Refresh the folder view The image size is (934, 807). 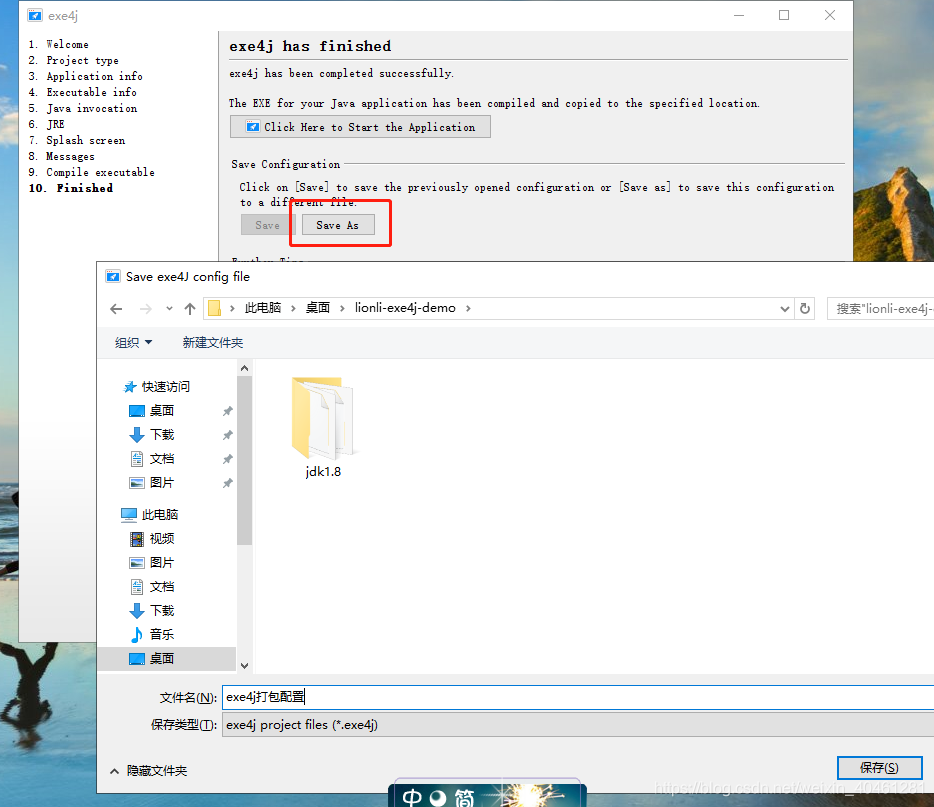(805, 308)
